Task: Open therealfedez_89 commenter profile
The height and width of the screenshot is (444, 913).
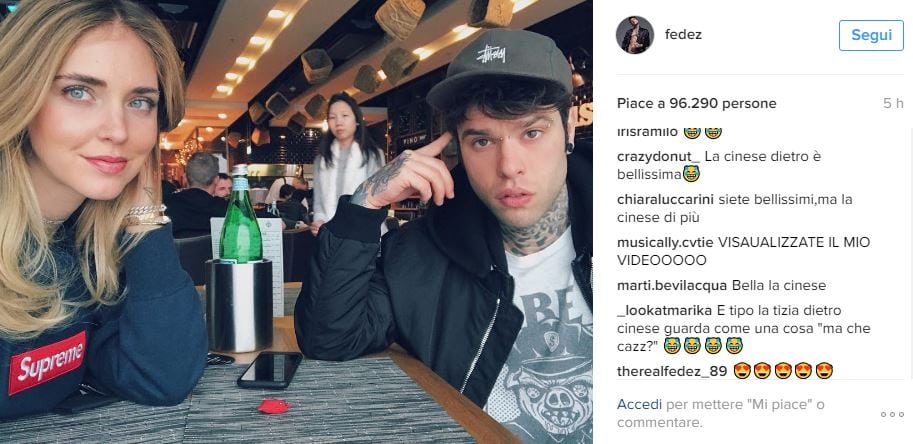Action: pyautogui.click(x=672, y=371)
